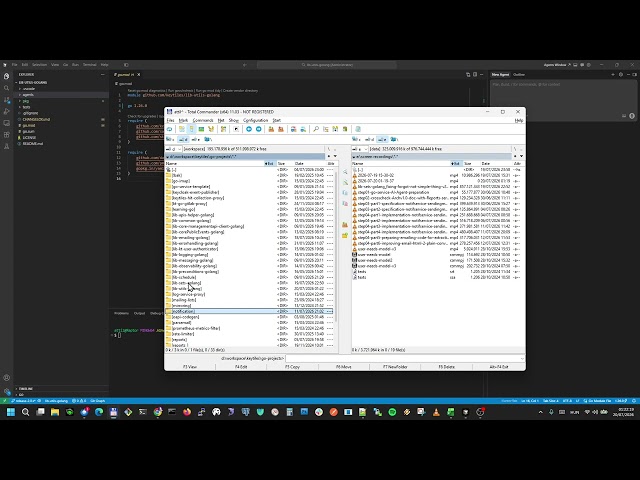Click the F4 Edit button

241,367
